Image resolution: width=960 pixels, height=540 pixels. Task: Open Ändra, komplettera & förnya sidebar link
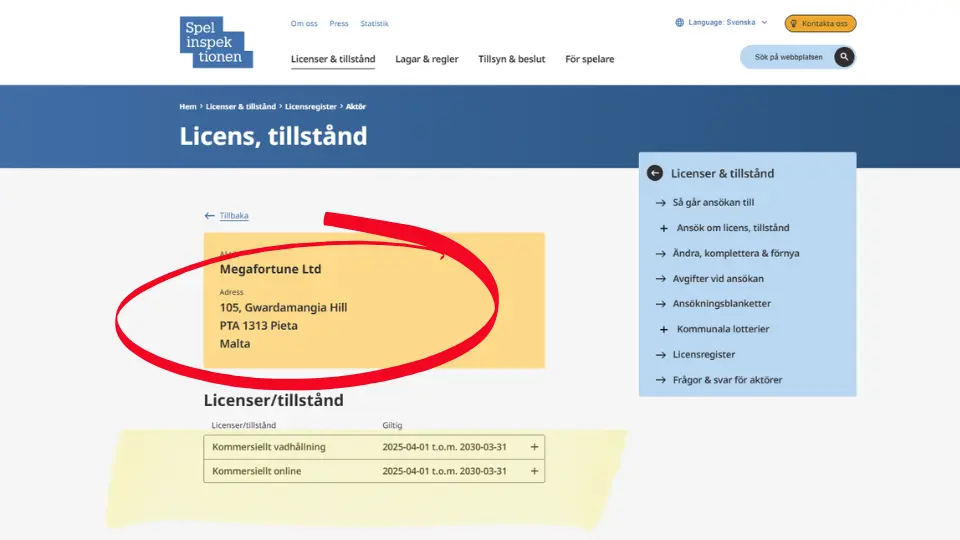point(736,253)
